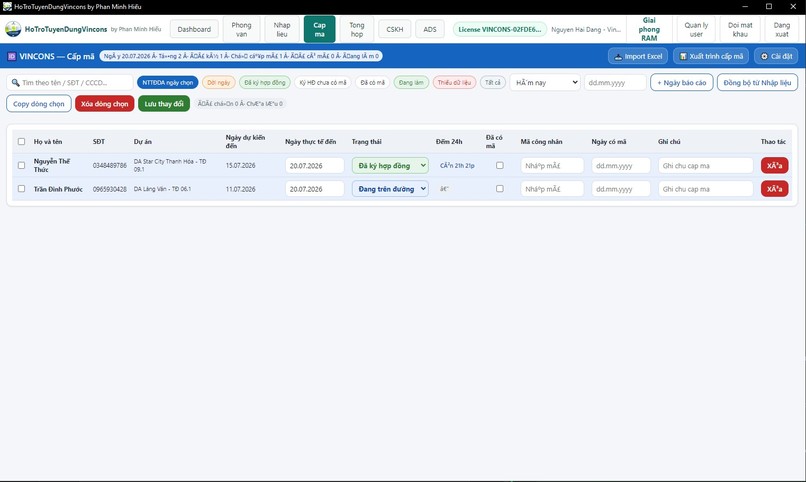Image resolution: width=806 pixels, height=482 pixels.
Task: Delete the Nguyễn Thế Thức row
Action: [775, 165]
